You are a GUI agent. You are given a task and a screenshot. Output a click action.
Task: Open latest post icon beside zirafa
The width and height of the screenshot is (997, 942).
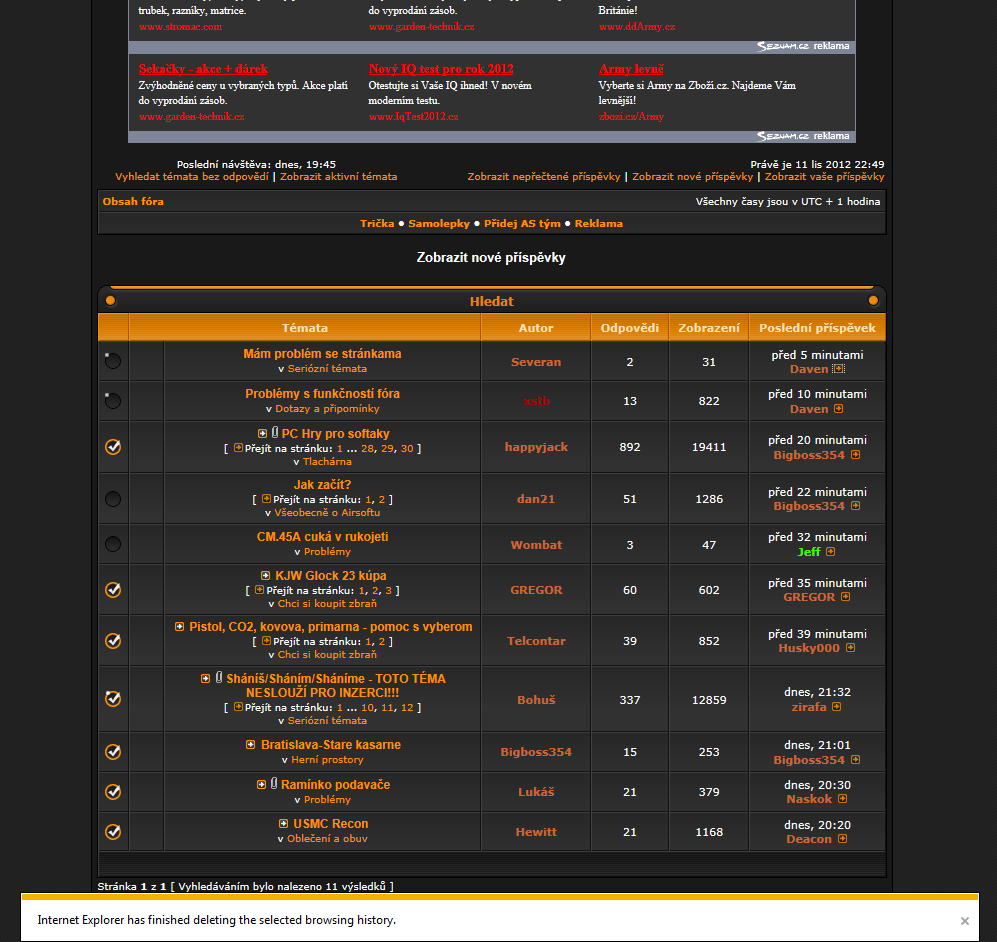pyautogui.click(x=836, y=707)
